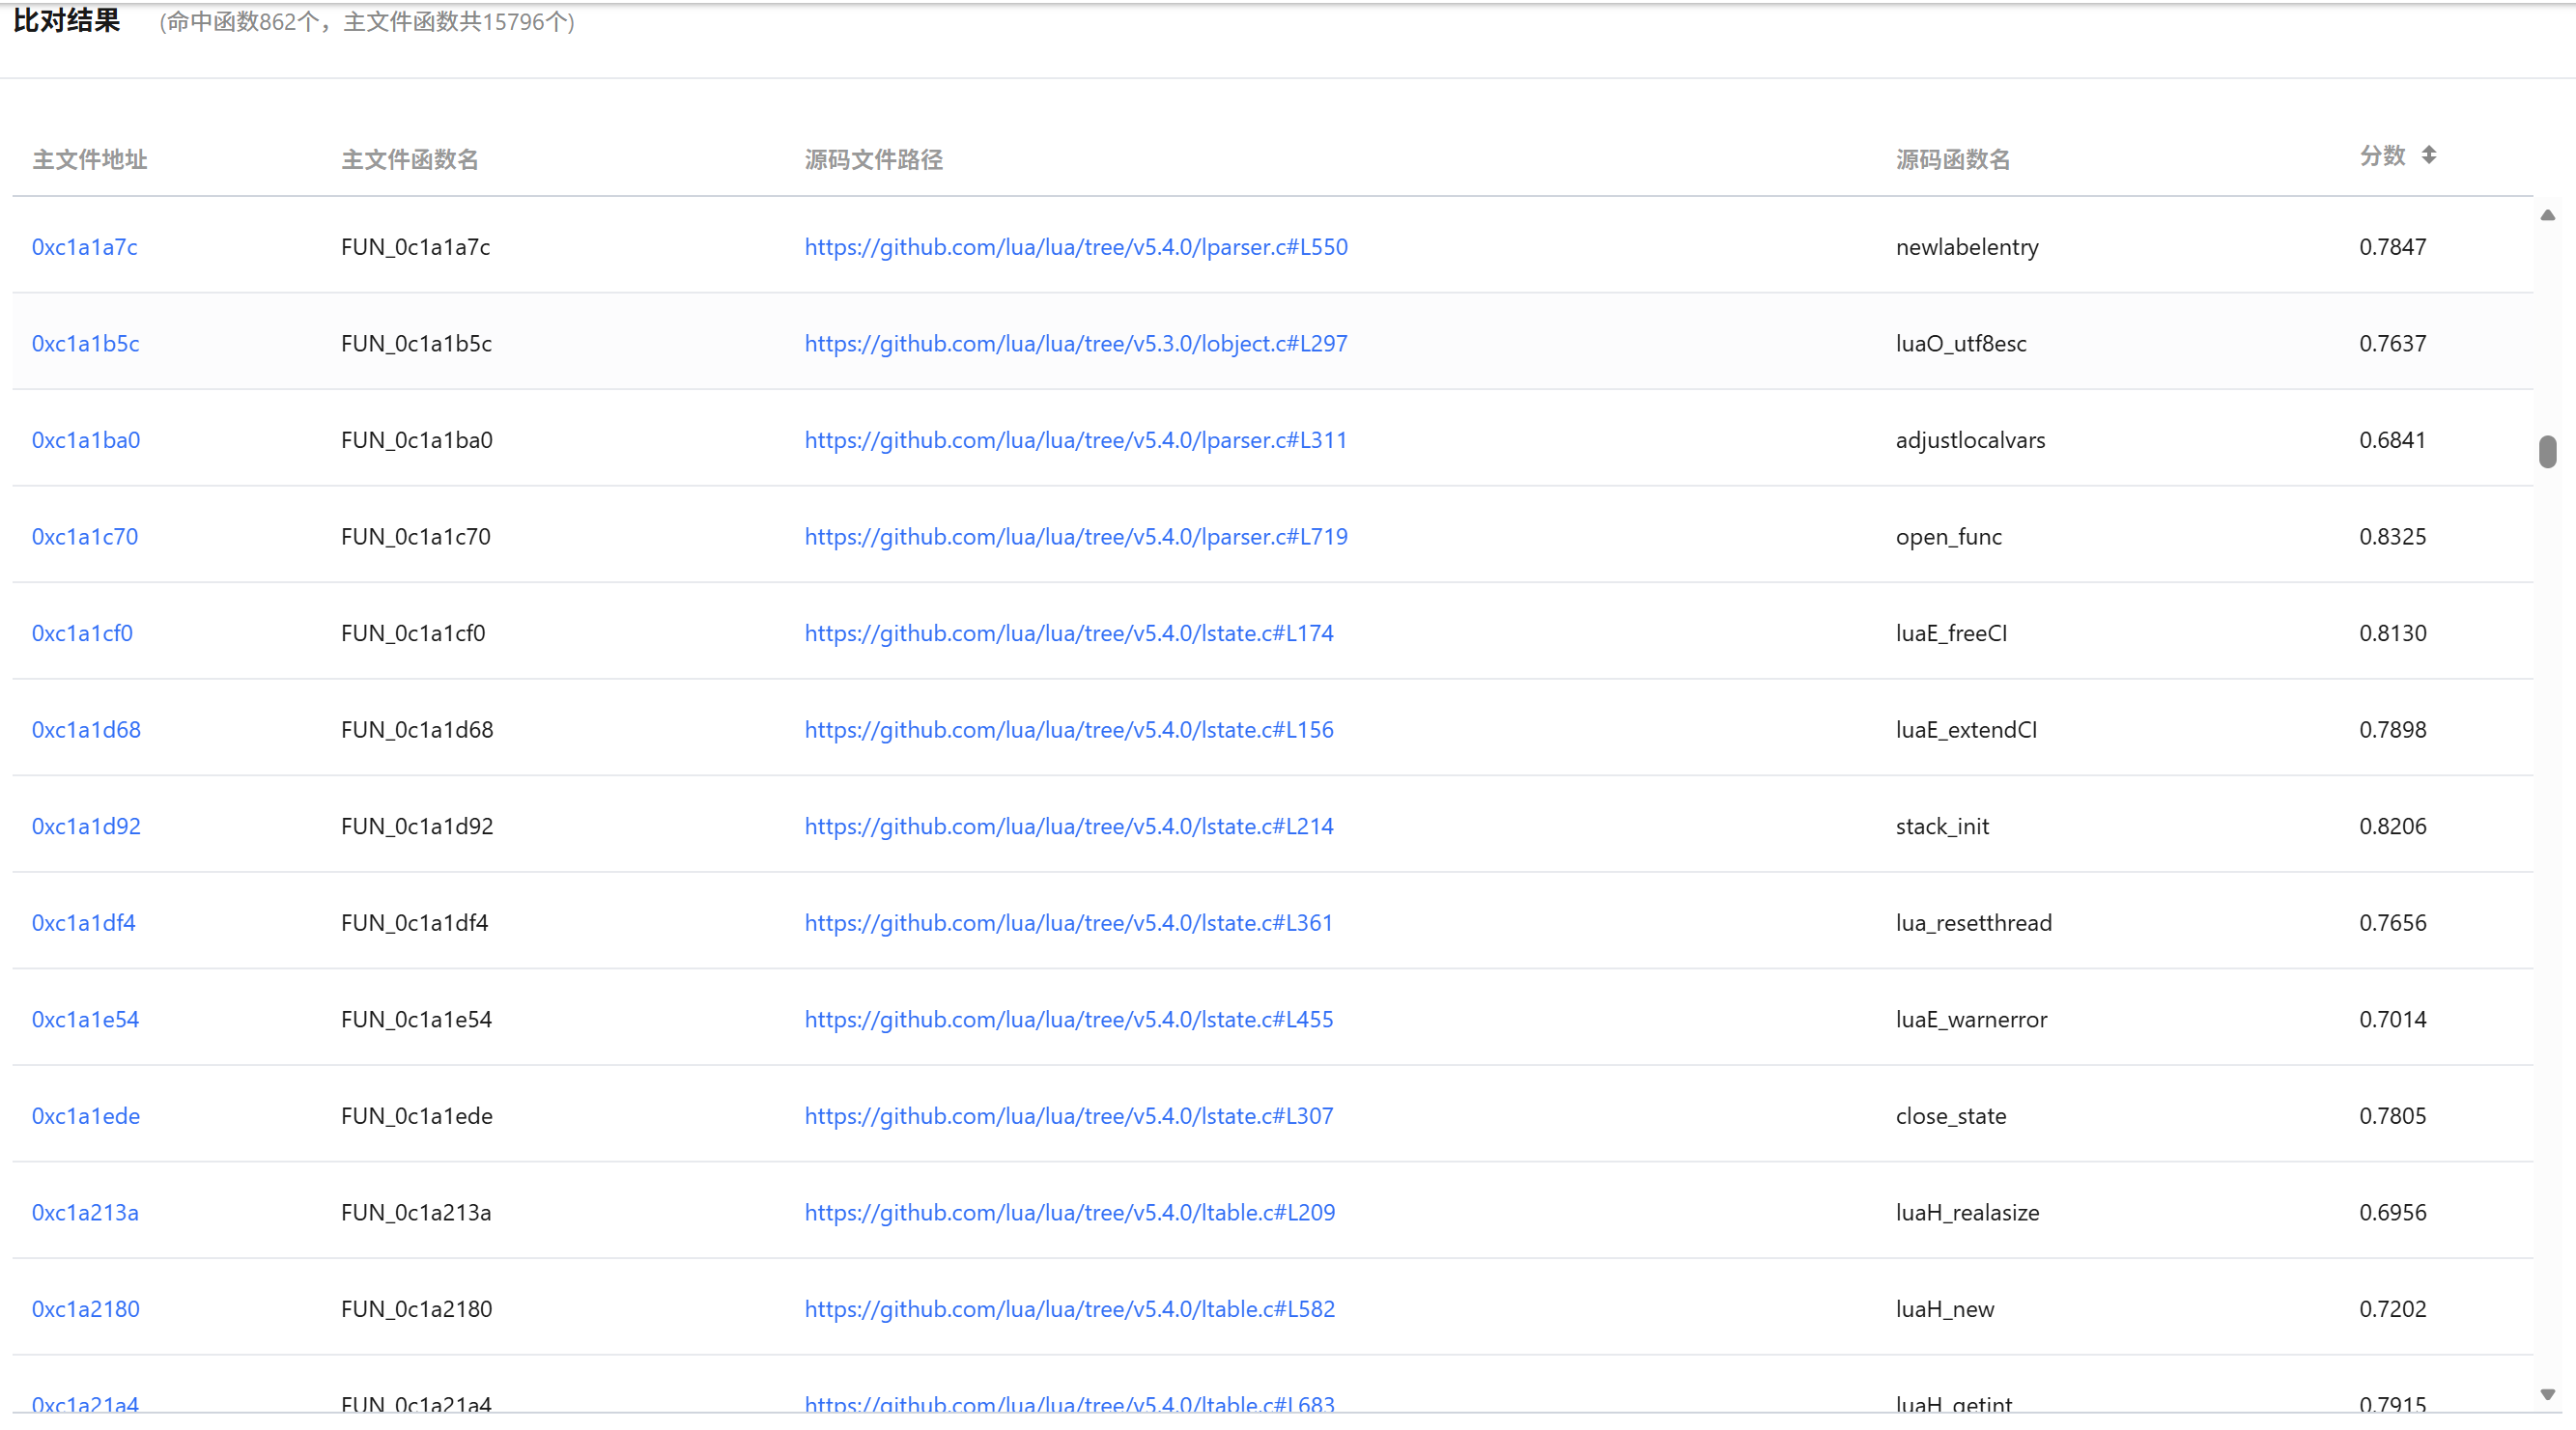This screenshot has height=1430, width=2576.
Task: Click the score 0.7014
Action: (x=2393, y=1020)
